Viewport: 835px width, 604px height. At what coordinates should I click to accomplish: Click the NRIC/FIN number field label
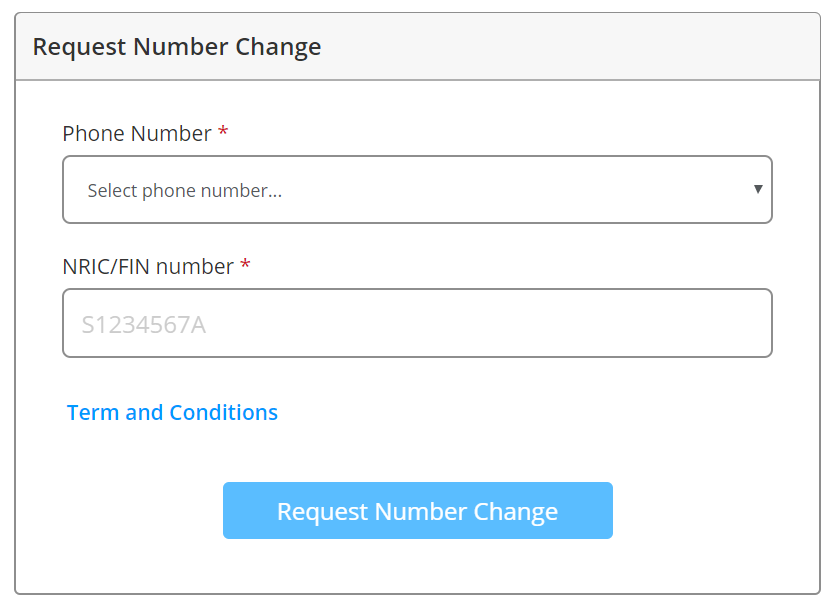[148, 267]
